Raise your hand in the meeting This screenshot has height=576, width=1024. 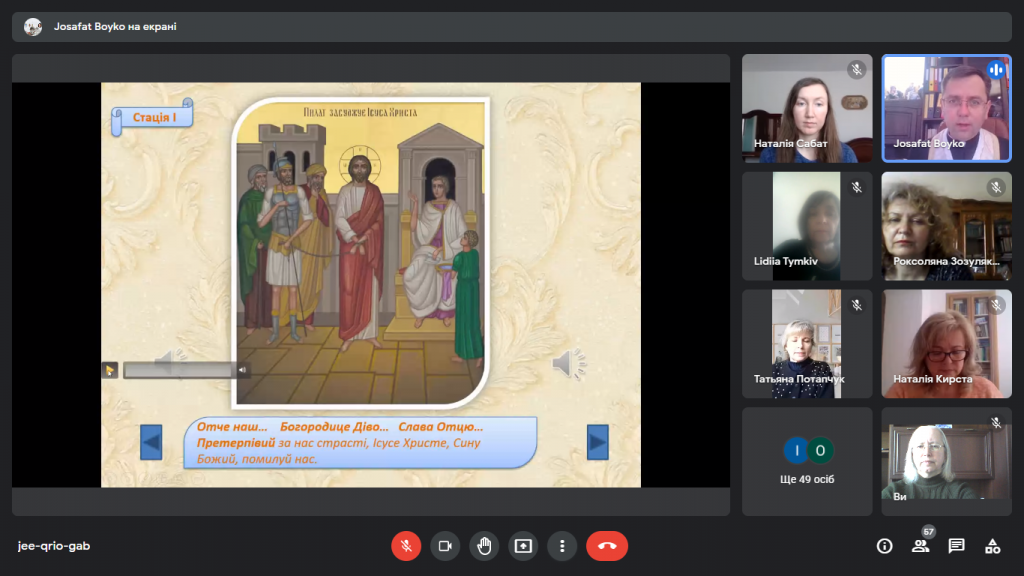484,546
